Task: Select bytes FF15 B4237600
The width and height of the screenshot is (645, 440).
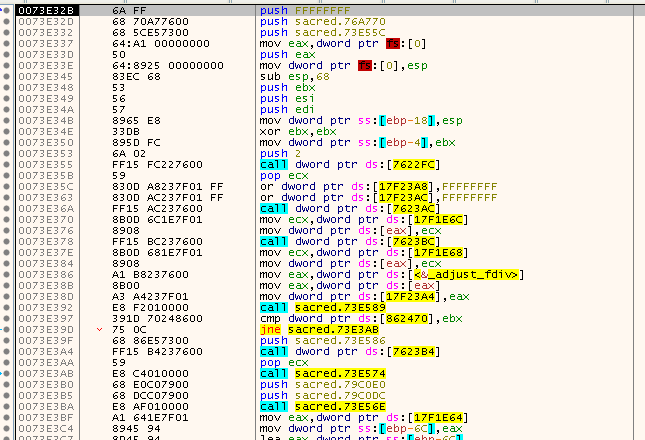Action: (x=157, y=351)
